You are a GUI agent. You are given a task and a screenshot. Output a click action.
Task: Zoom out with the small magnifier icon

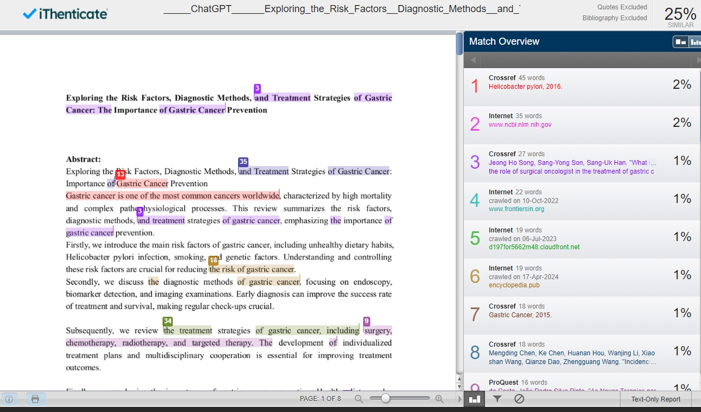(x=359, y=399)
